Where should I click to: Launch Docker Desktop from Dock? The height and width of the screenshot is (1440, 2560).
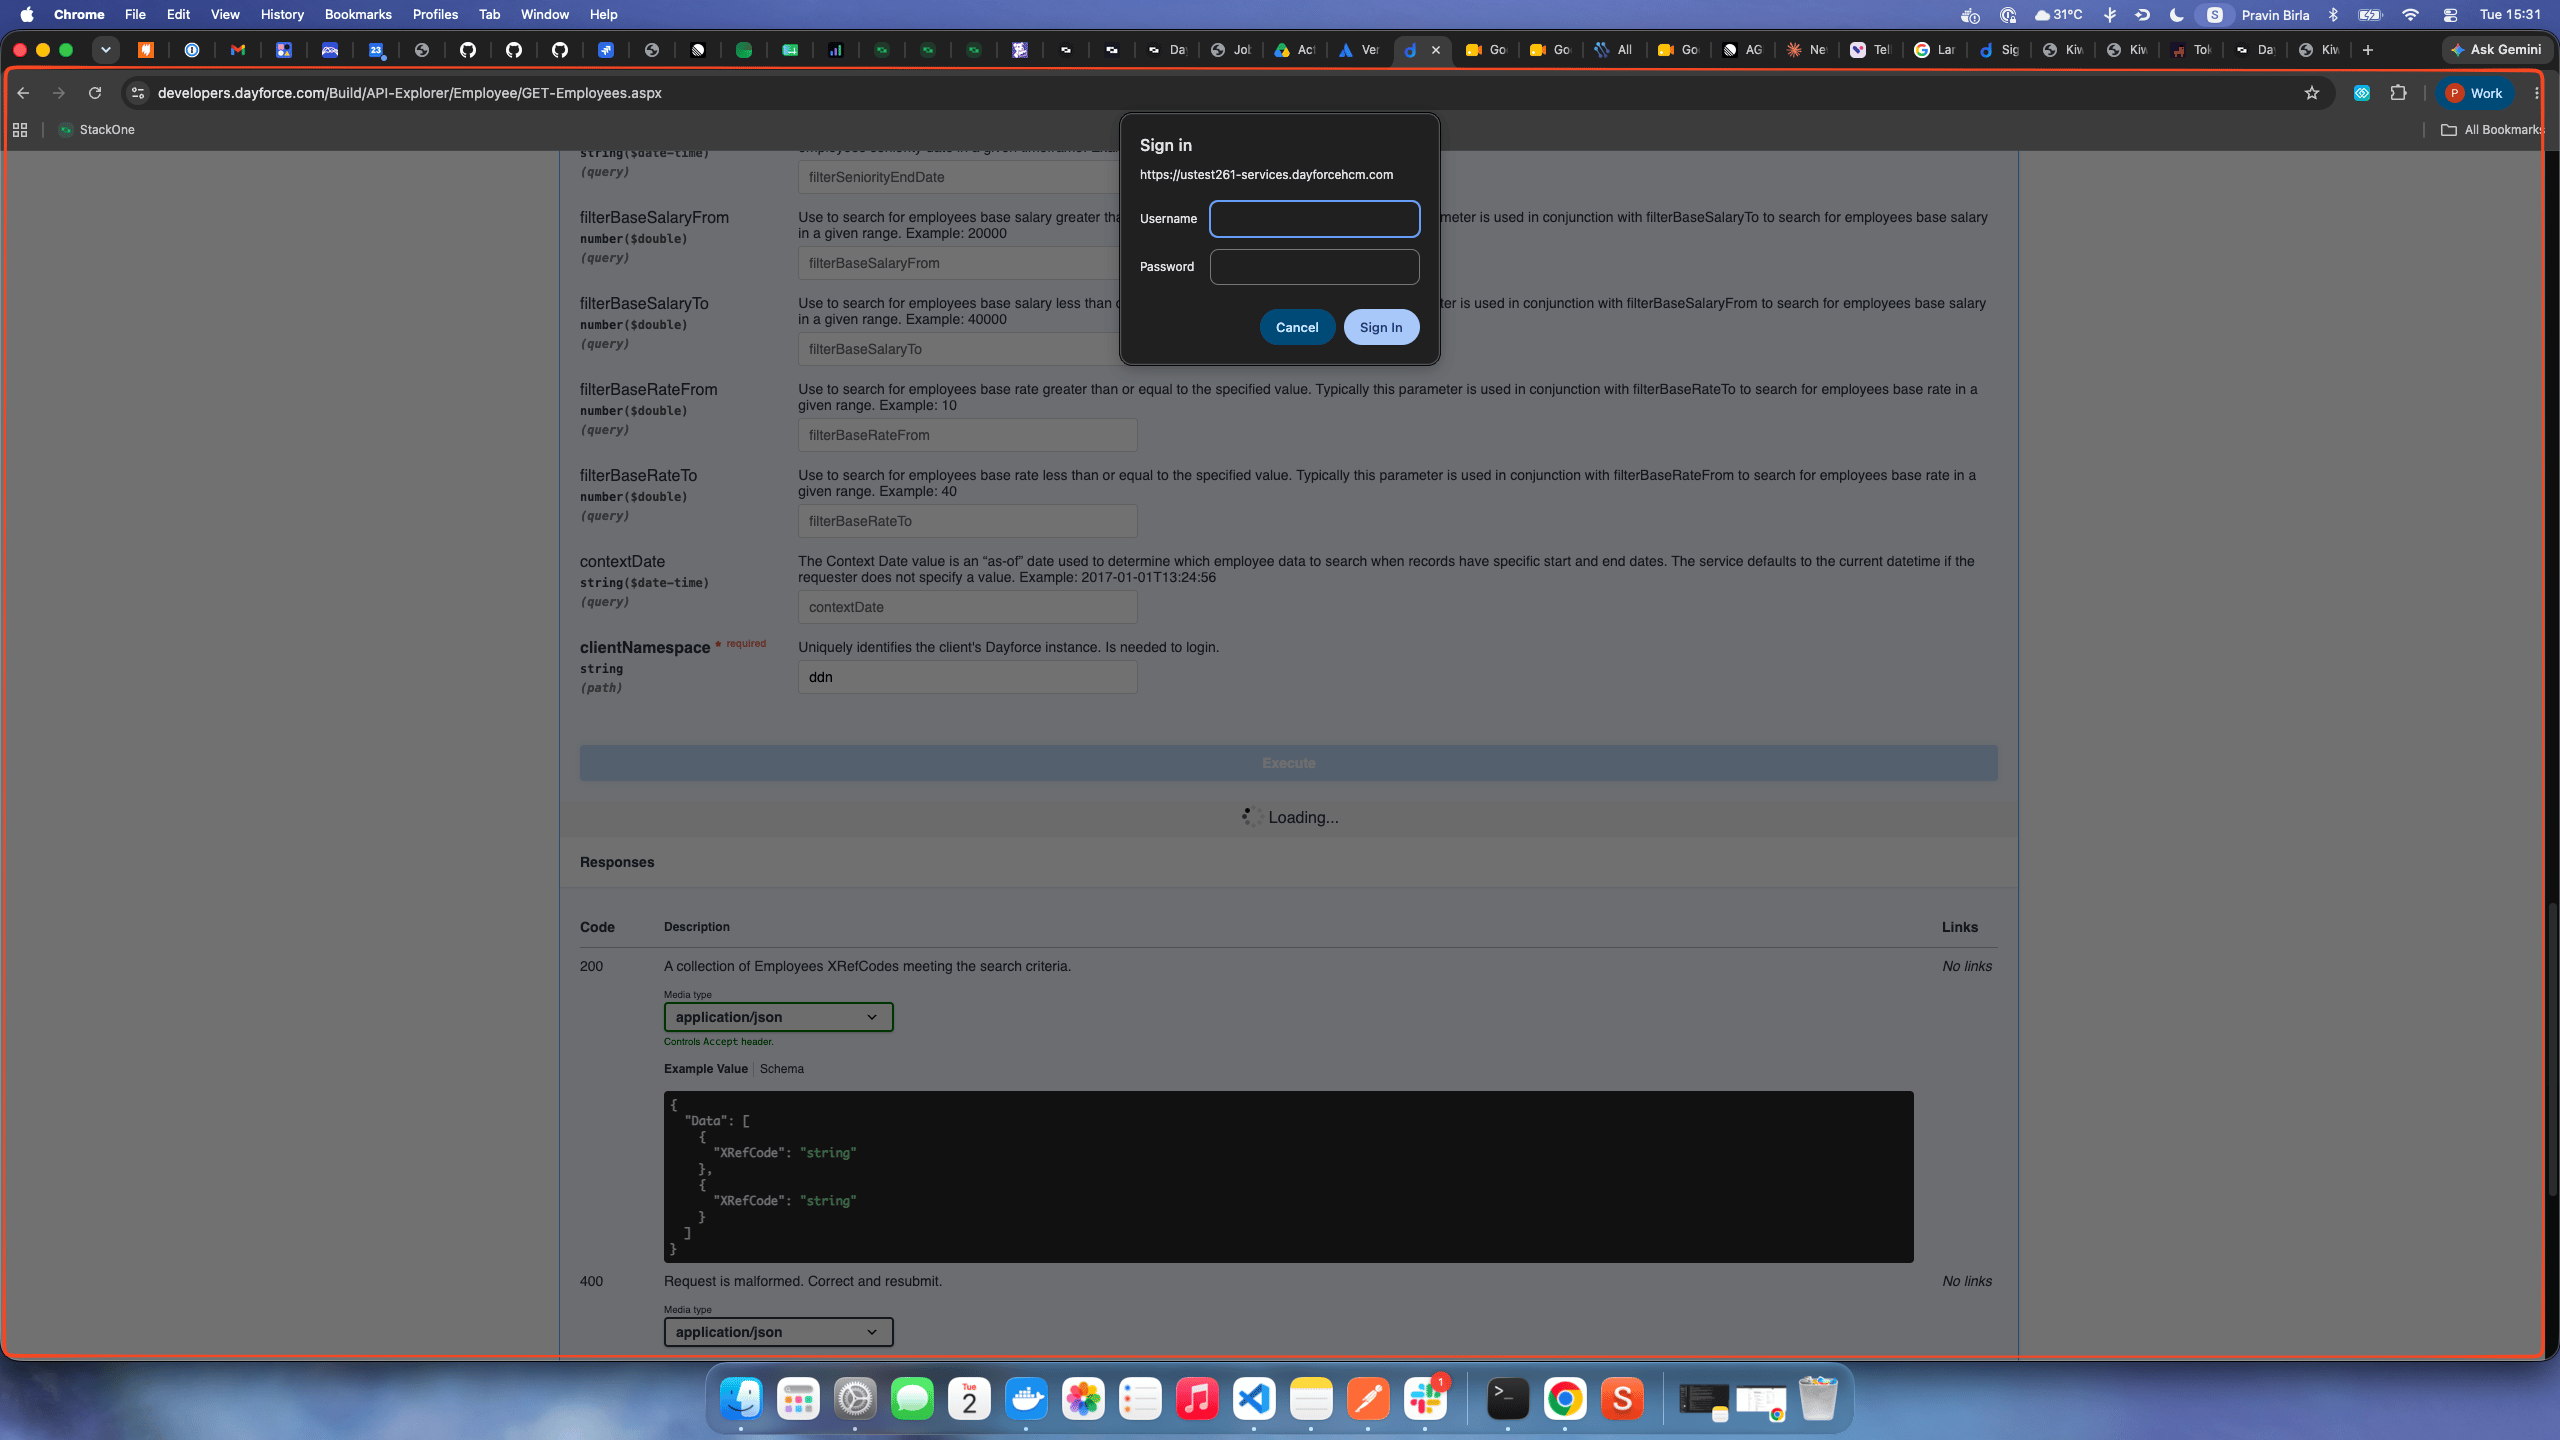point(1026,1398)
